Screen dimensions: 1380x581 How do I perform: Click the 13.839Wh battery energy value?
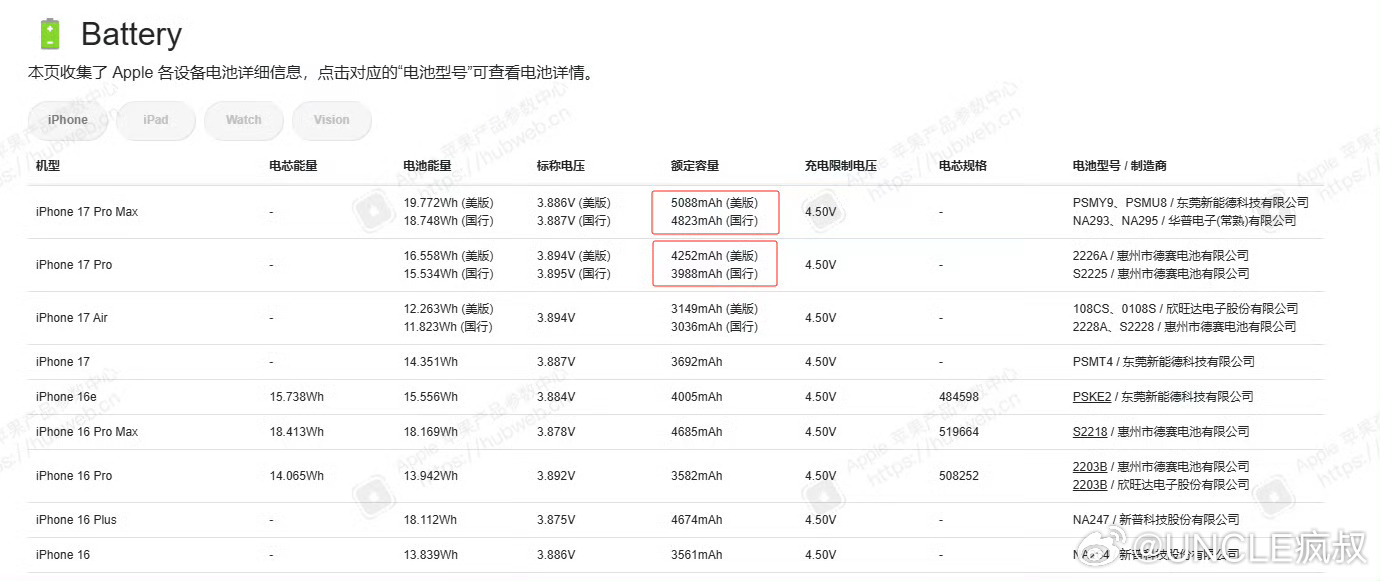tap(431, 555)
